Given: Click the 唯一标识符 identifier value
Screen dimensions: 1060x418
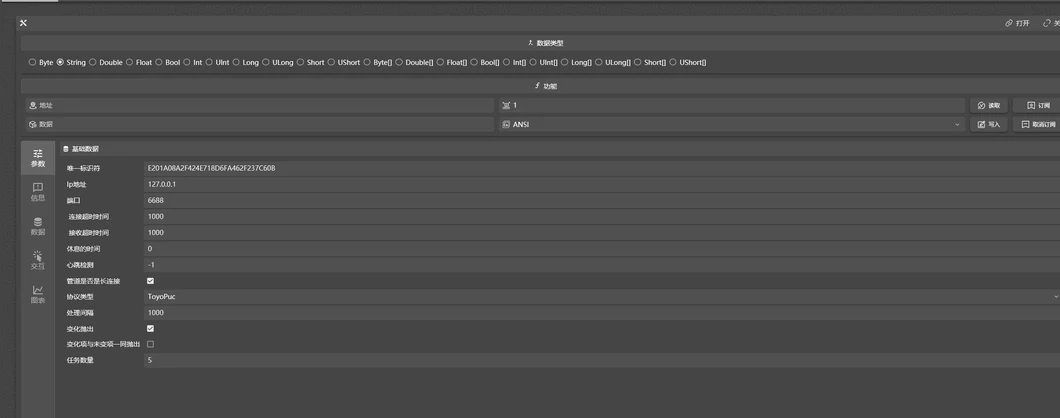Looking at the screenshot, I should (x=602, y=168).
